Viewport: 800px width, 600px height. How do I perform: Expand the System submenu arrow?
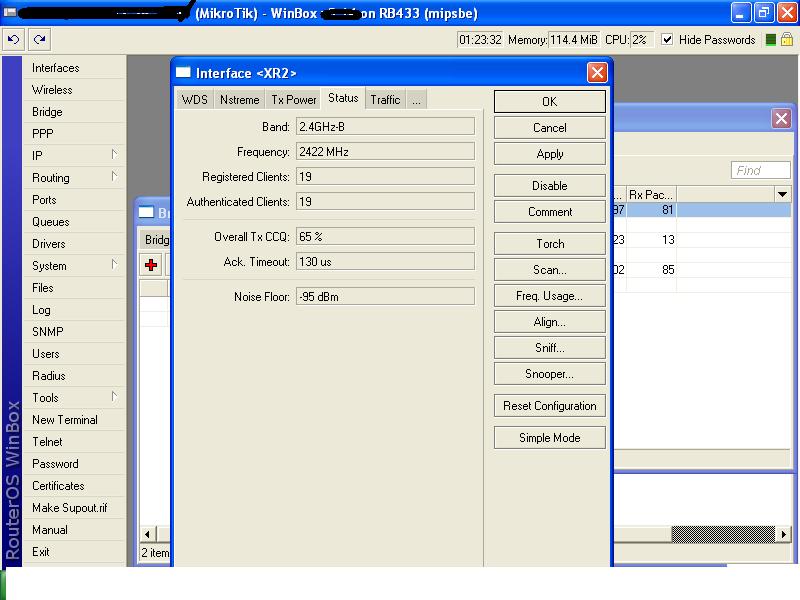(x=114, y=265)
